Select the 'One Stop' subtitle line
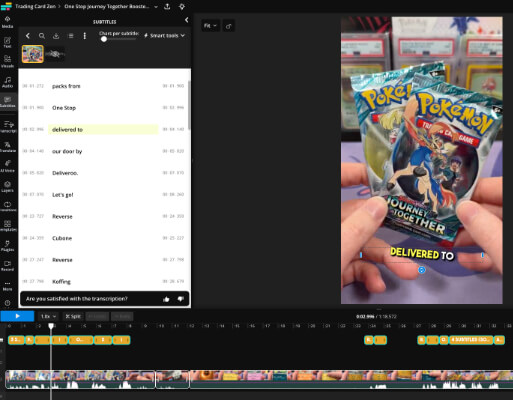 pos(103,108)
